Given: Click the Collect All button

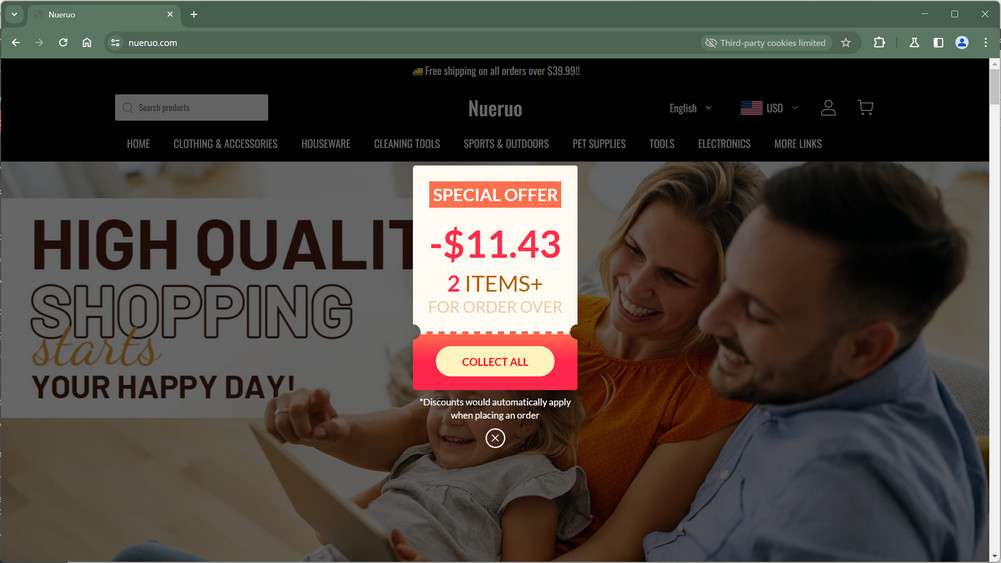Looking at the screenshot, I should click(495, 362).
